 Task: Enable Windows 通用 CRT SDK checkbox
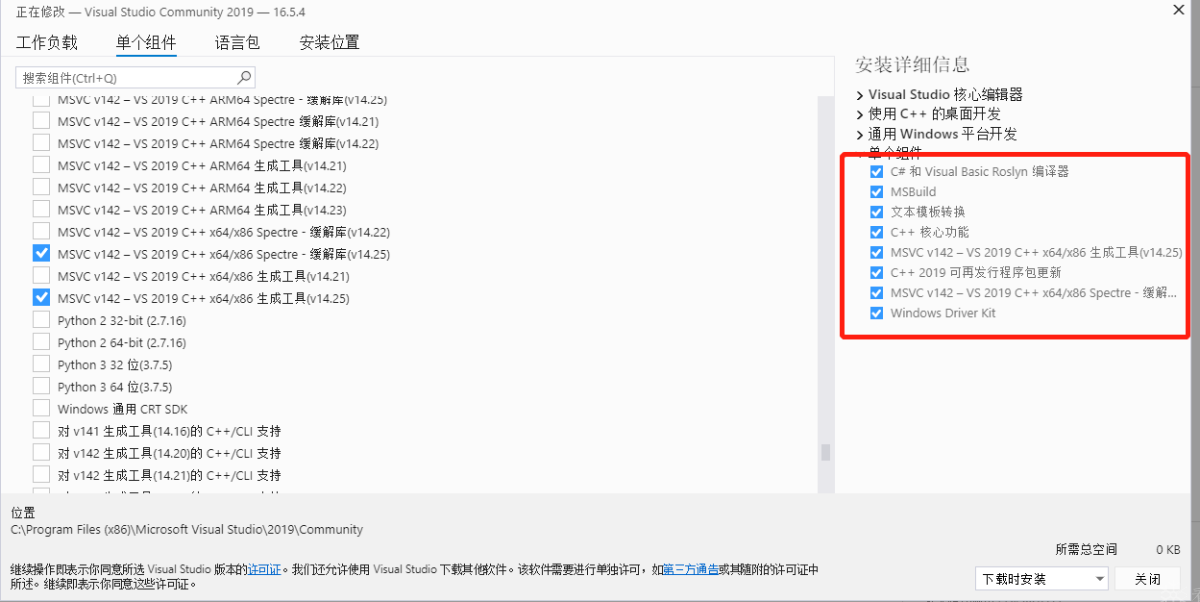(x=41, y=408)
